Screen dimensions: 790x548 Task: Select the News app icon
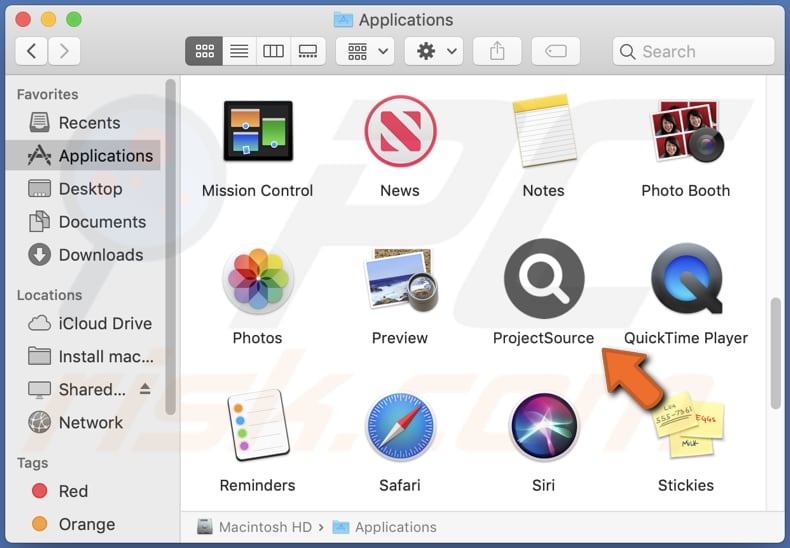(x=400, y=131)
